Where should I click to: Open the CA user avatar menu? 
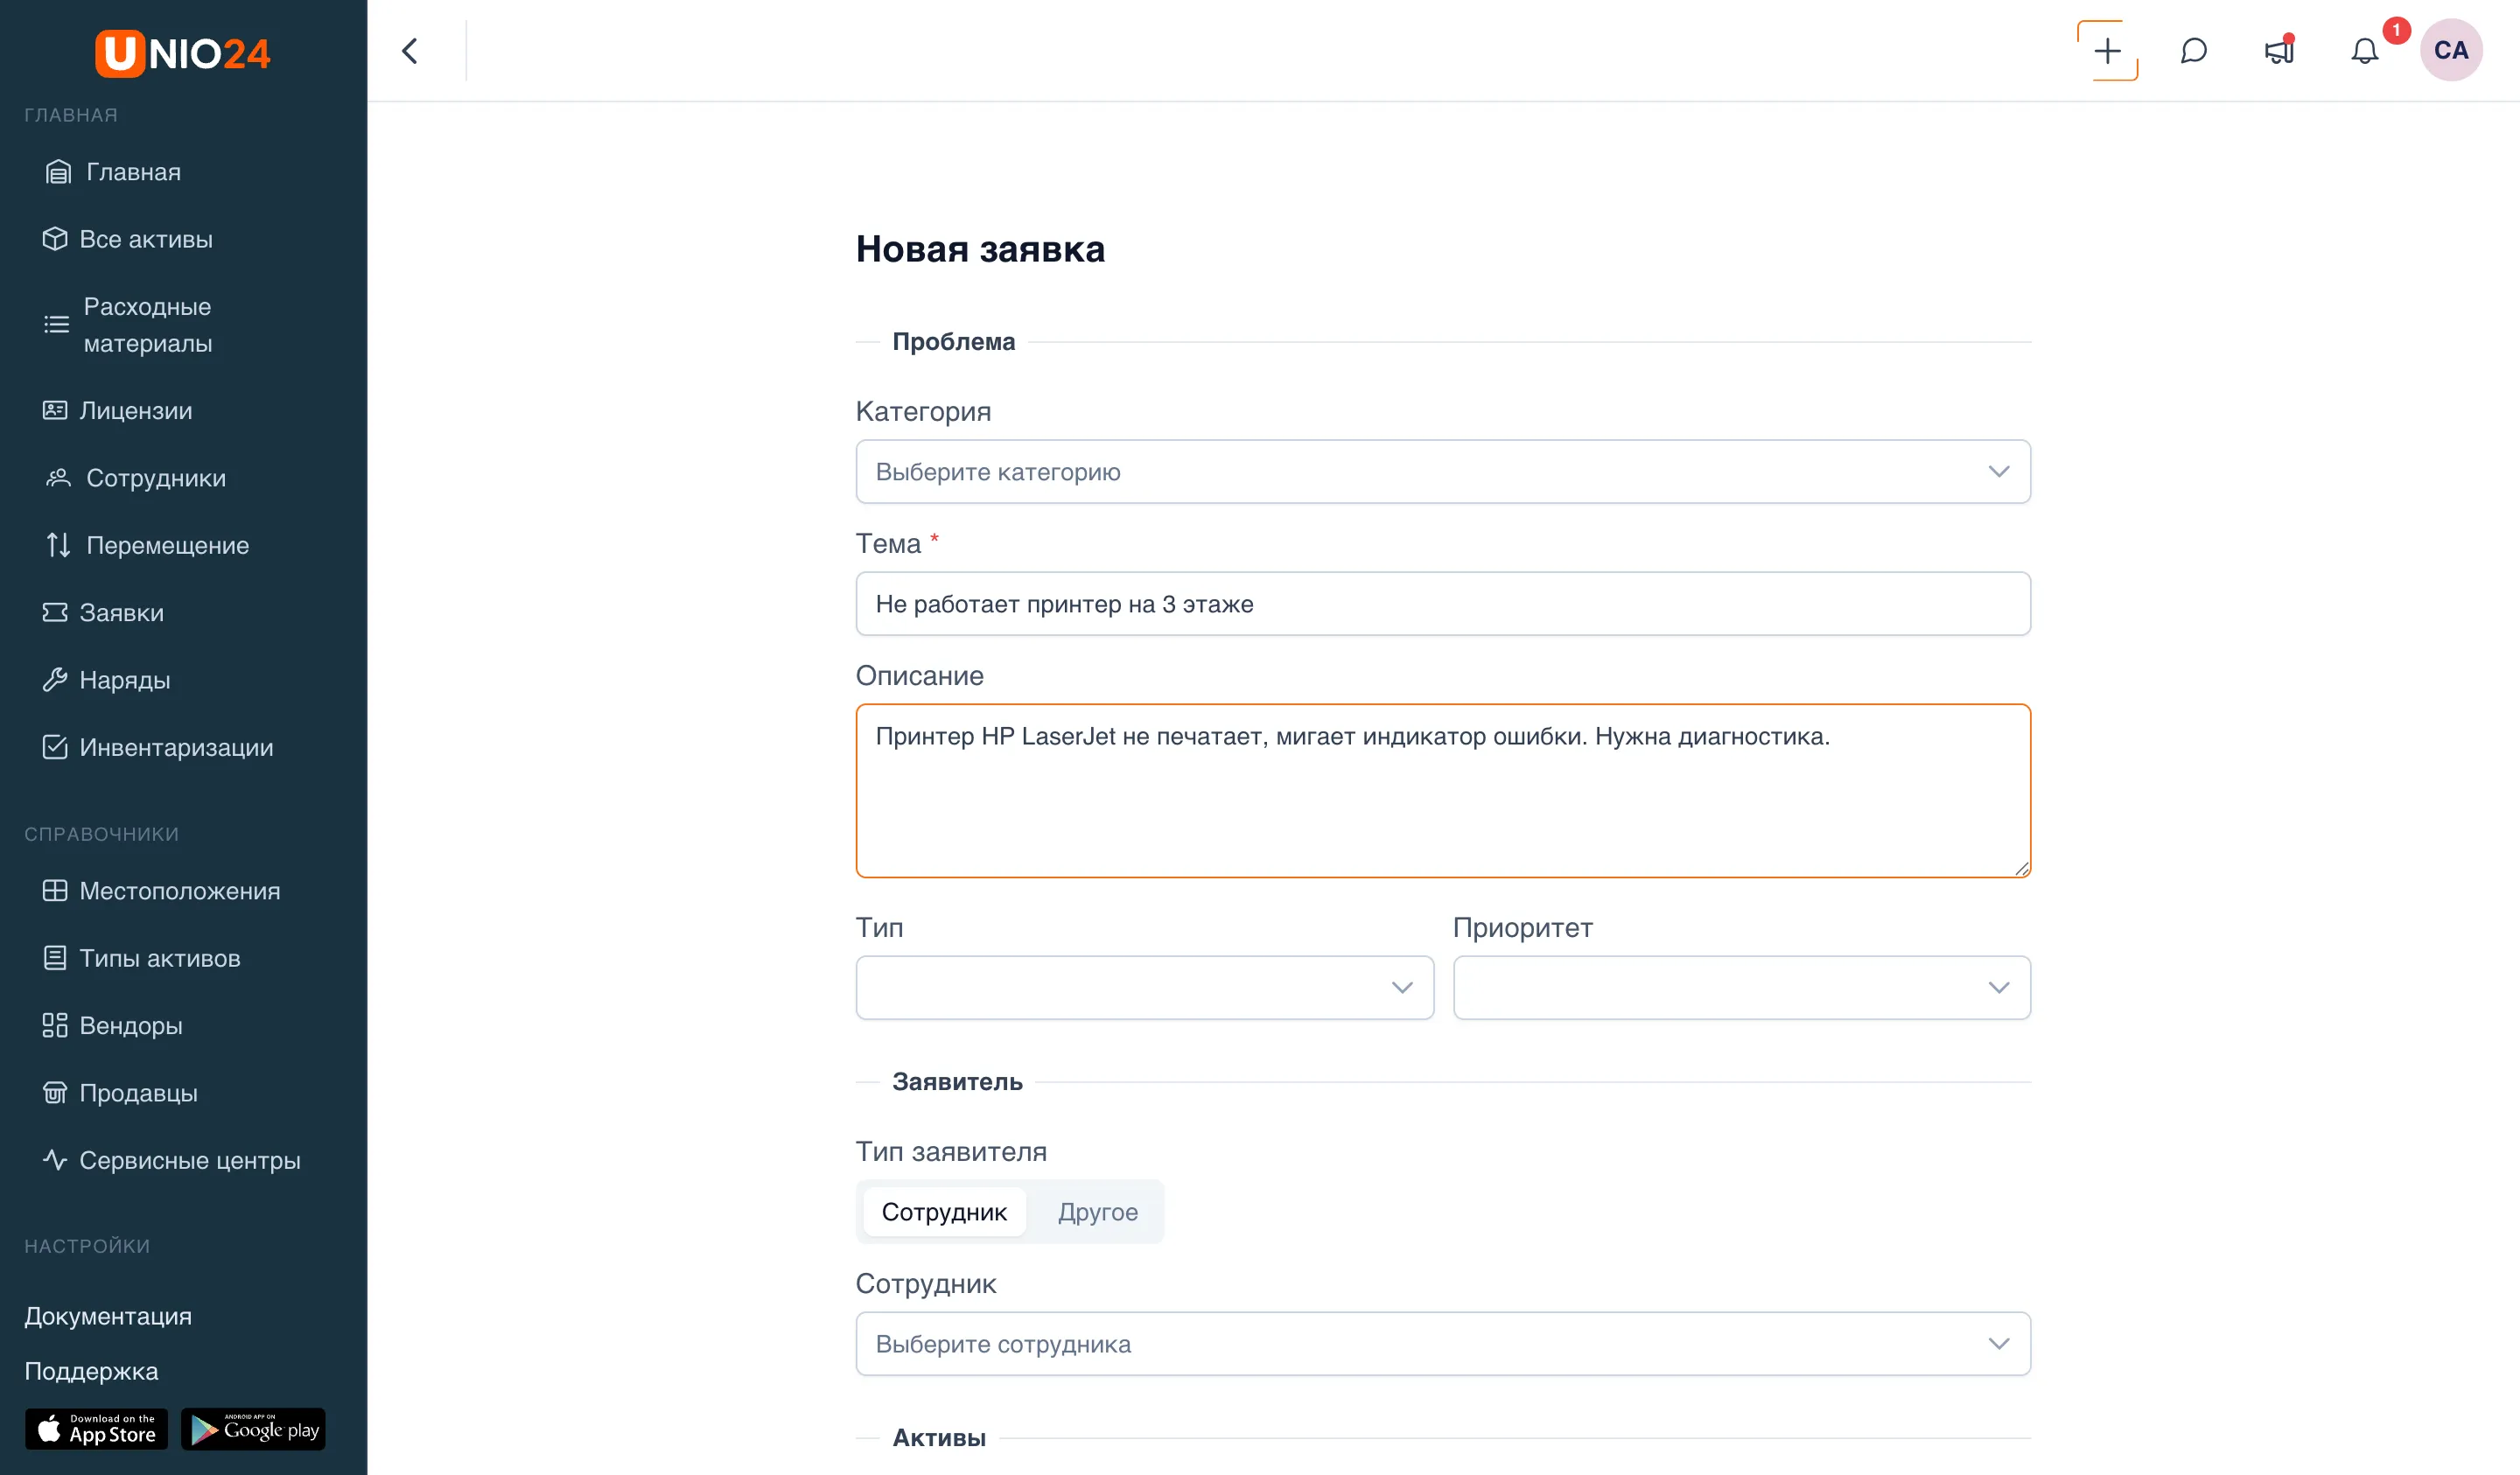click(x=2450, y=50)
